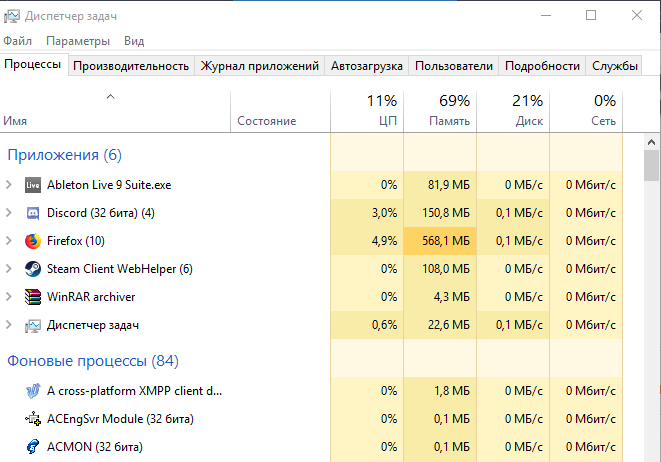Expand the Ableton Live 9 Suite entry
Viewport: 661px width, 462px height.
pyautogui.click(x=9, y=185)
